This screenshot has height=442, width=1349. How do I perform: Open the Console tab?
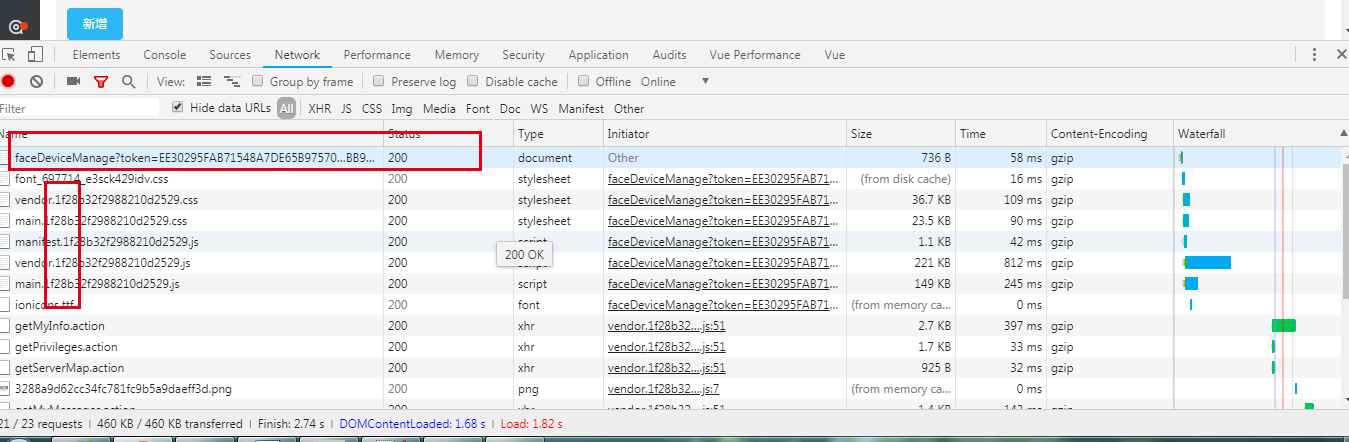click(x=165, y=55)
